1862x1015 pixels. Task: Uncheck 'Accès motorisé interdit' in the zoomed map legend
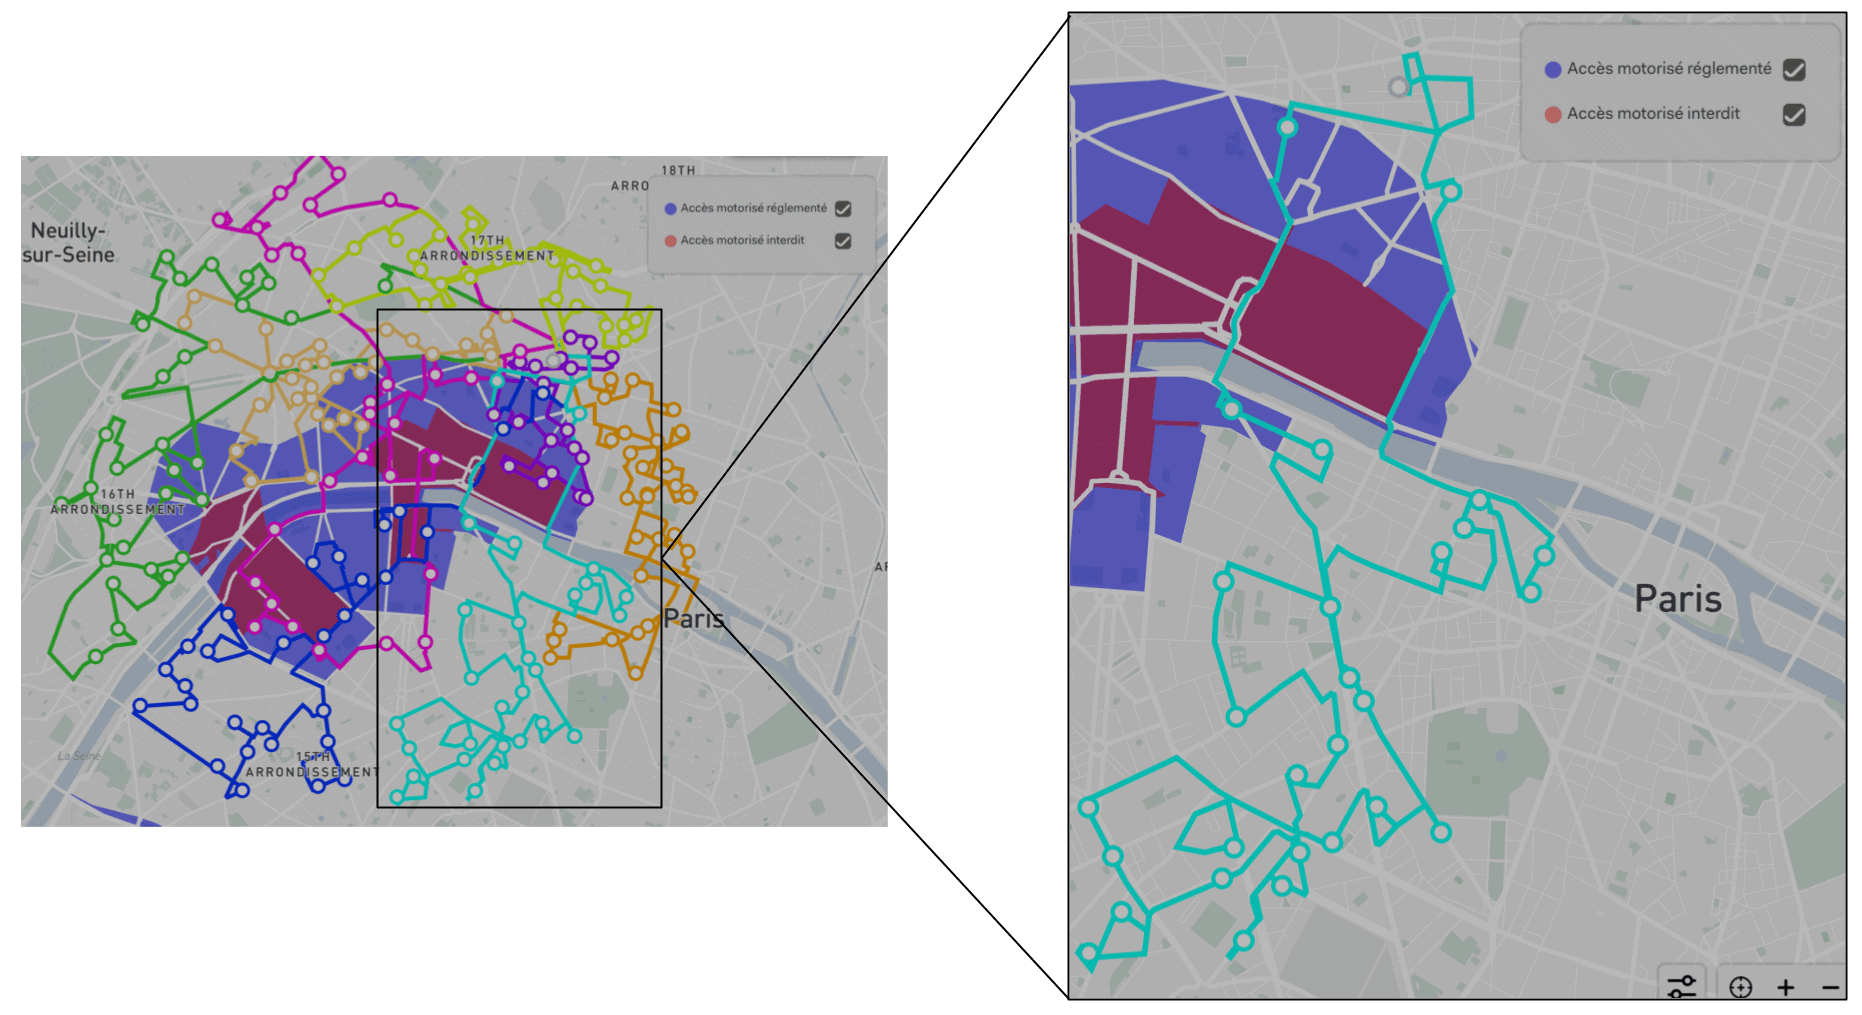click(1794, 114)
